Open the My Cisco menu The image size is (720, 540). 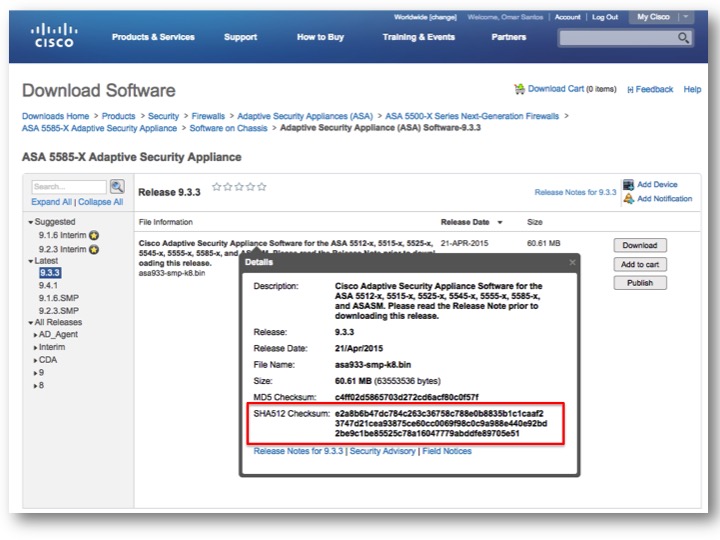653,17
